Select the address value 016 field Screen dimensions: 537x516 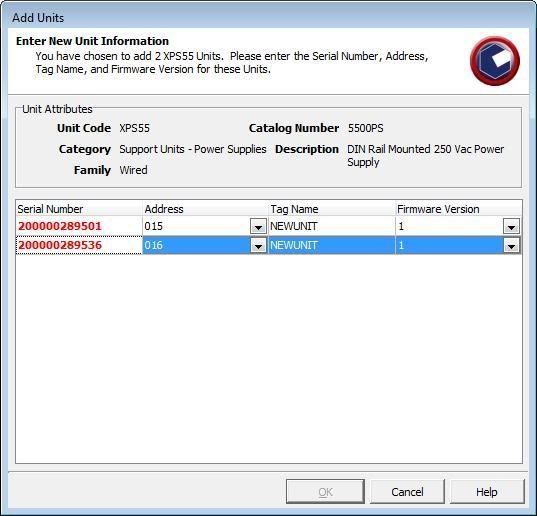click(197, 245)
